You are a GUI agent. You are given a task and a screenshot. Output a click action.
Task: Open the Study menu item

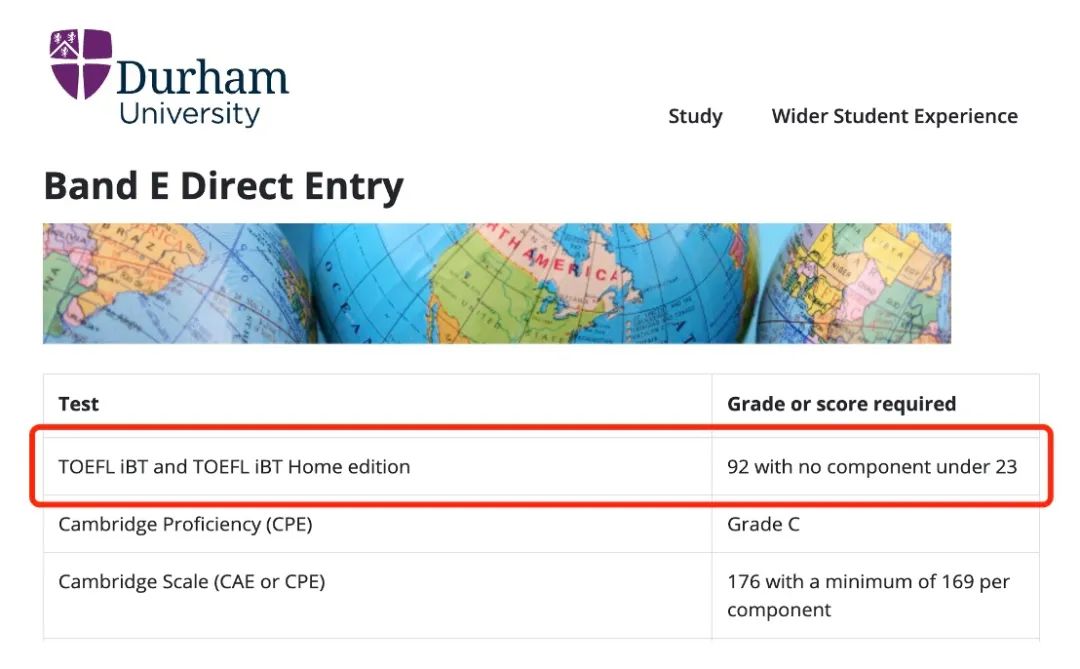pyautogui.click(x=695, y=116)
